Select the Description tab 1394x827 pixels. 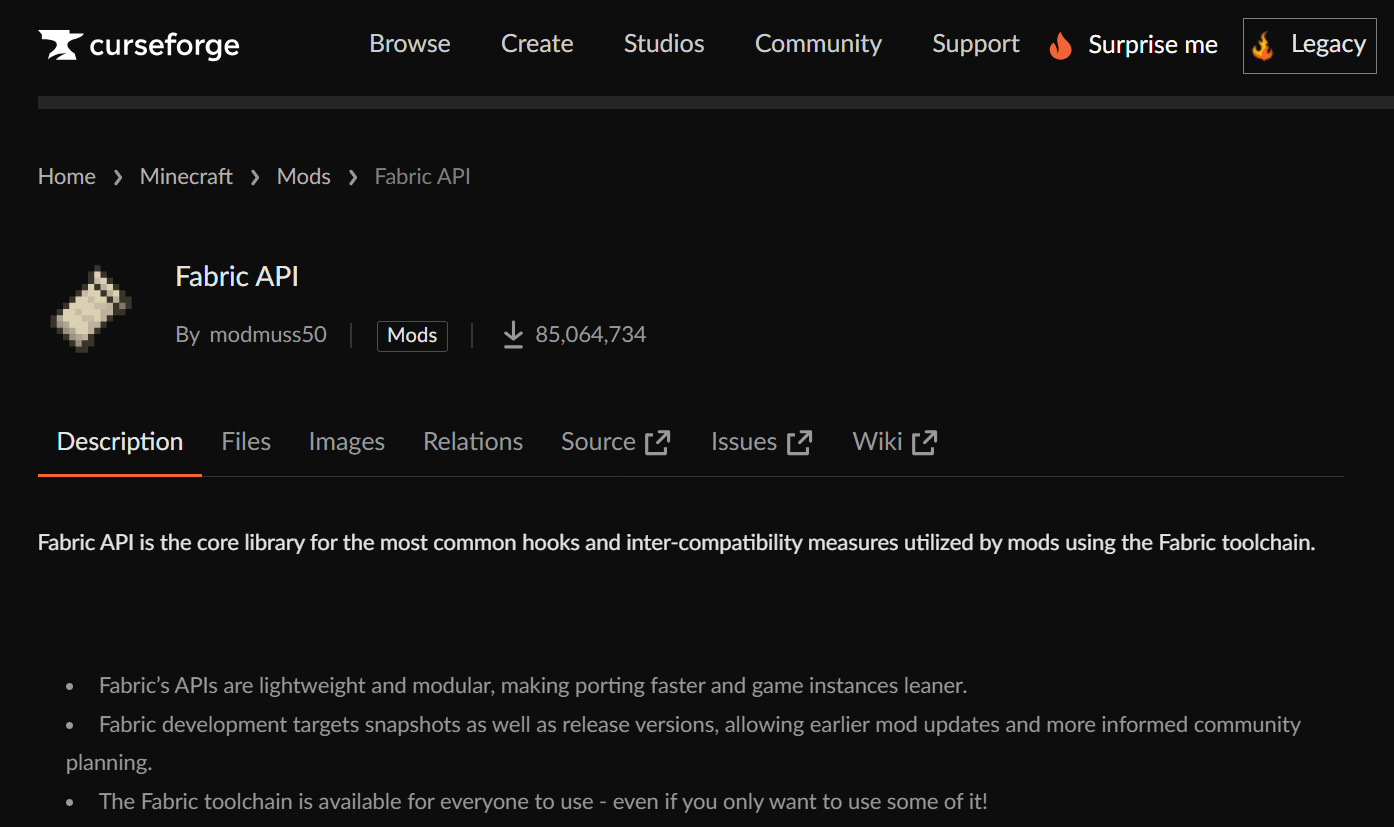[x=120, y=442]
